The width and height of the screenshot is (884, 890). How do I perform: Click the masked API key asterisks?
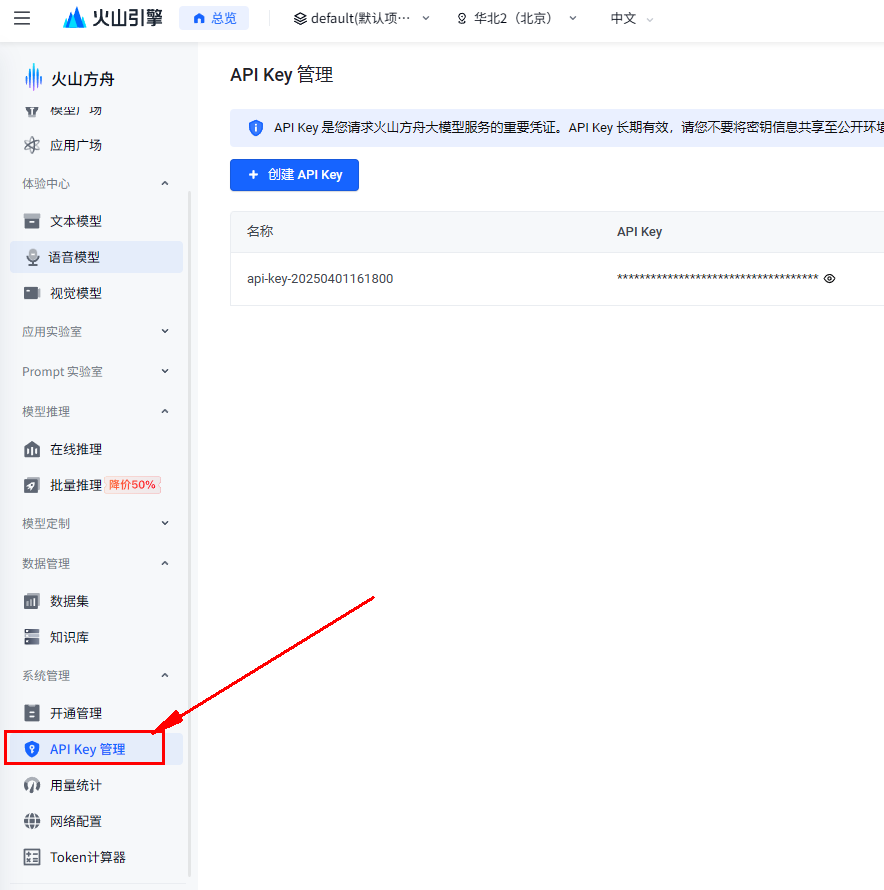(718, 278)
